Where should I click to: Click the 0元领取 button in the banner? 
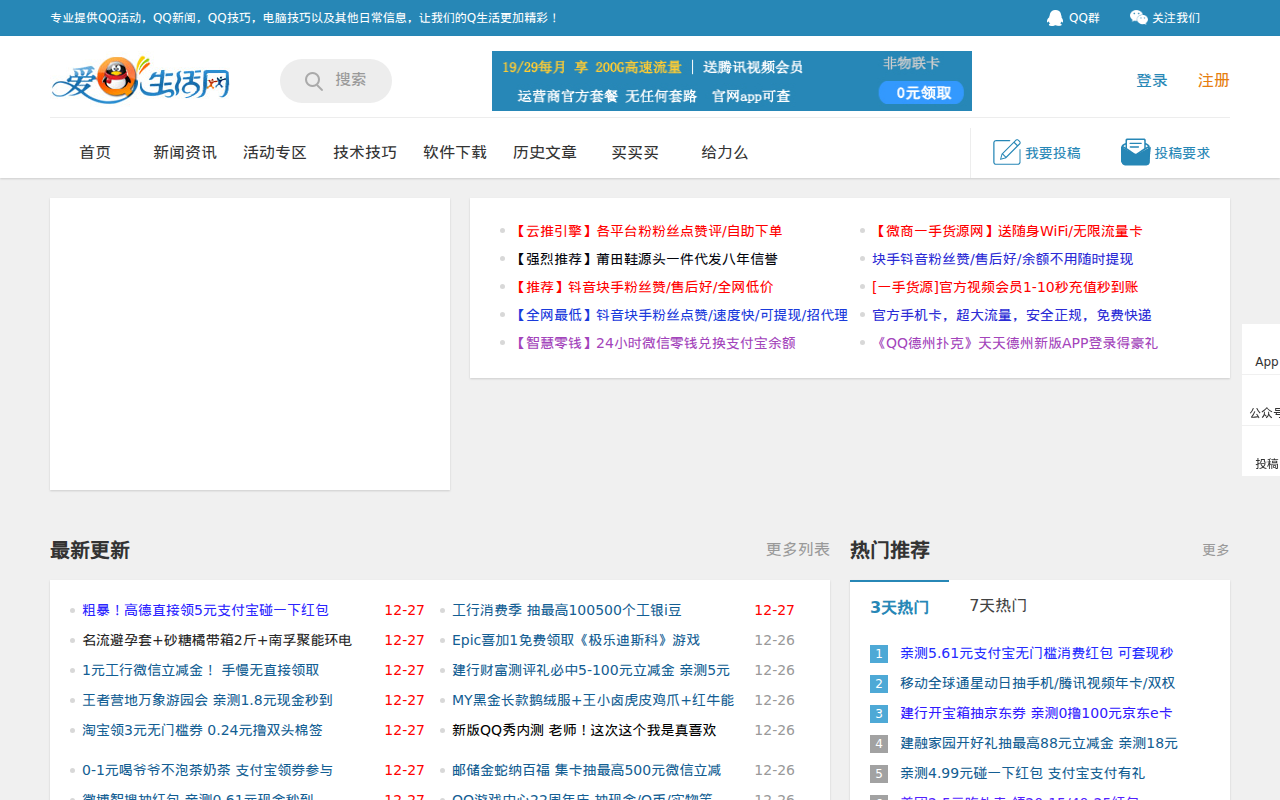(920, 92)
